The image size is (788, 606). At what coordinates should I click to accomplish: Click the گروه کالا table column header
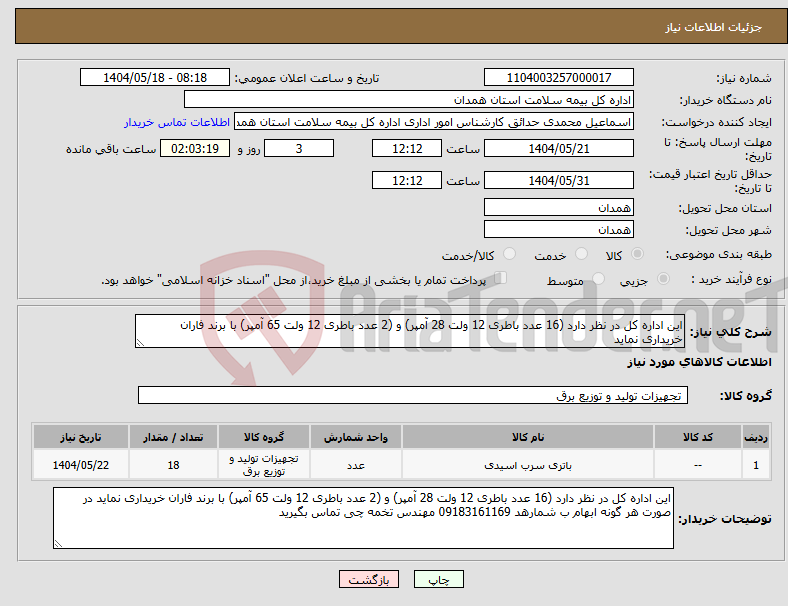point(264,437)
